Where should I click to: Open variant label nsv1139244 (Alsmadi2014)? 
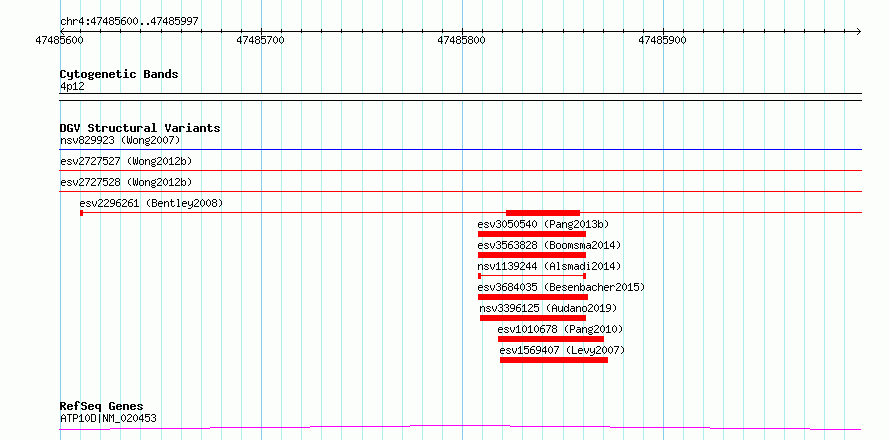[x=549, y=266]
